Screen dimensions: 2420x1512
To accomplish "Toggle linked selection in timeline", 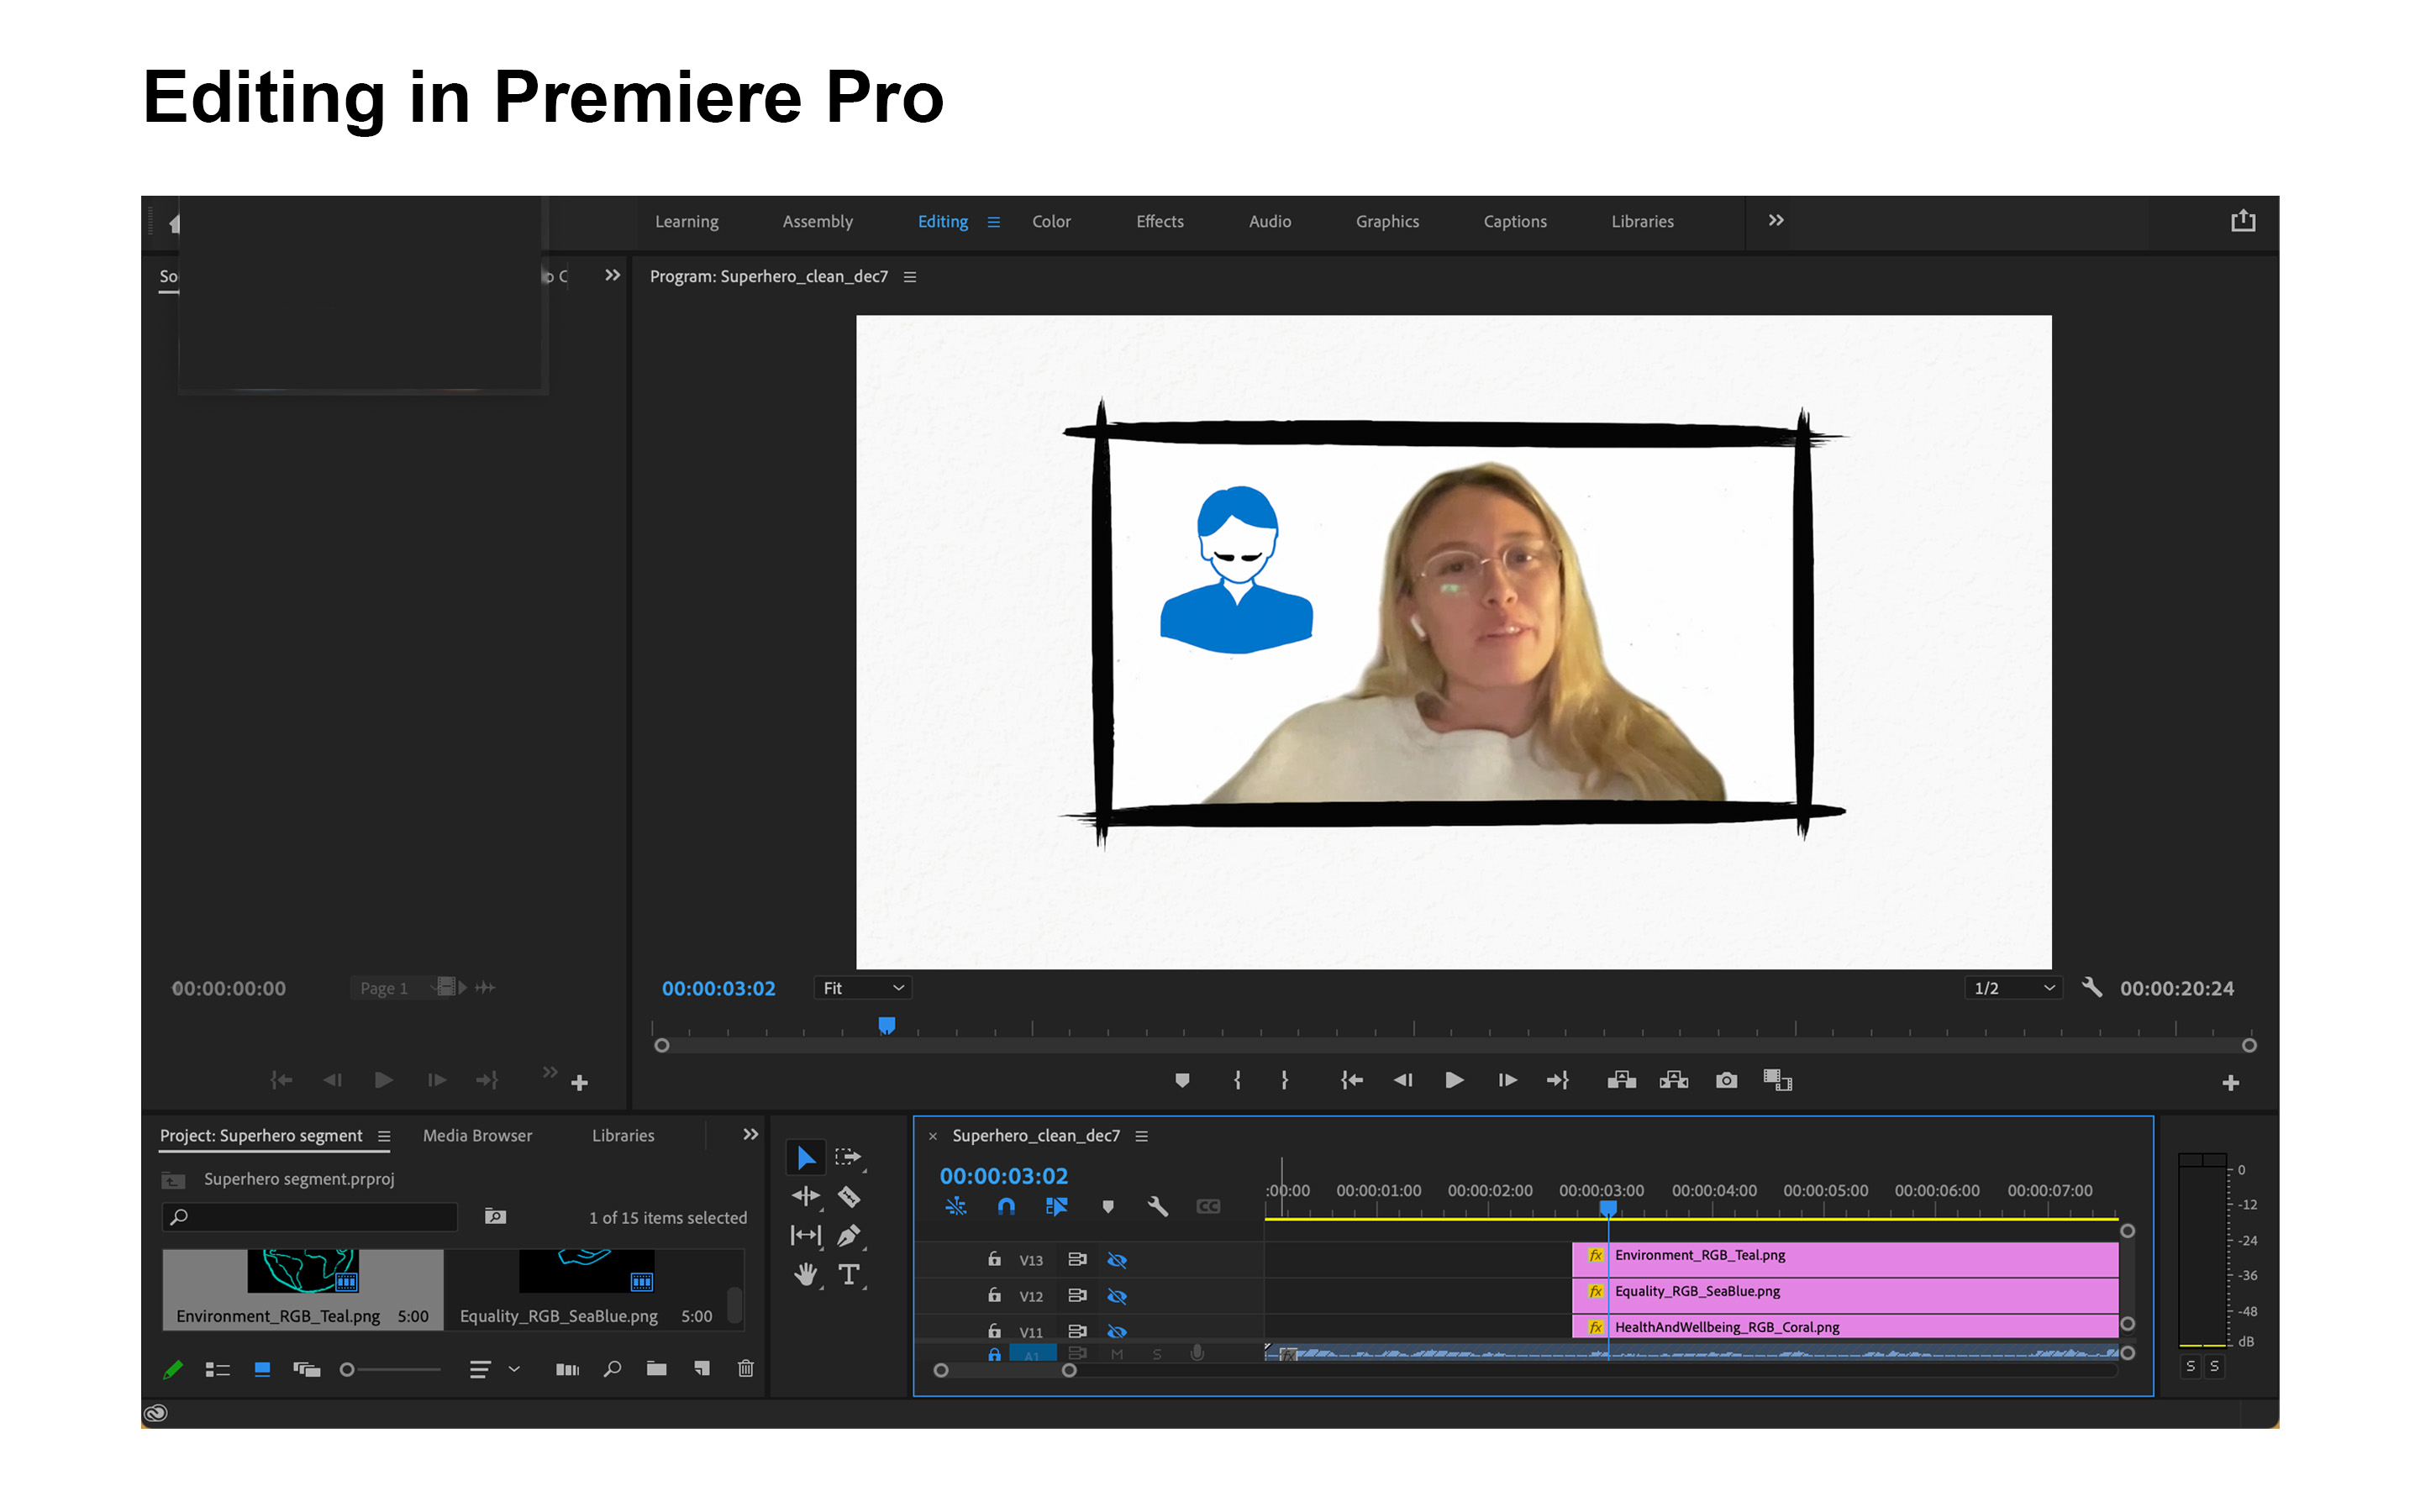I will pos(1056,1206).
